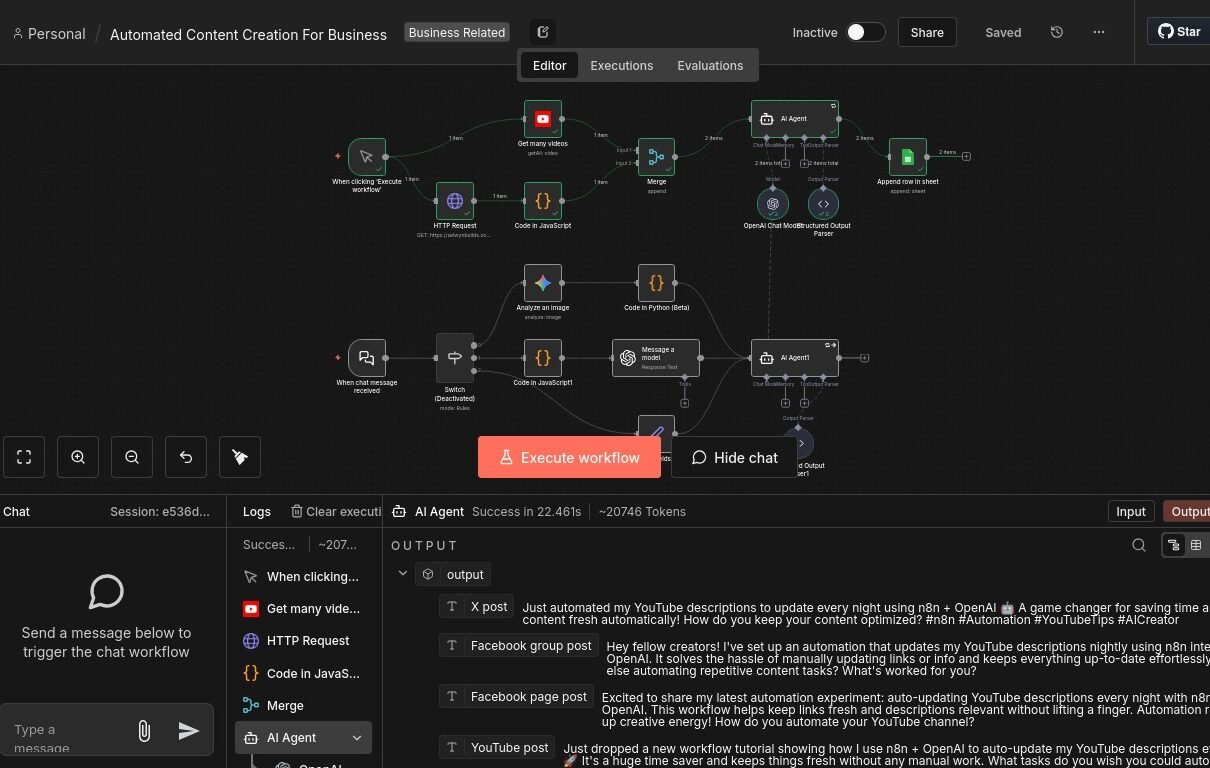Screen dimensions: 1210x768
Task: Select the 'Code in JavaScript1' node
Action: (543, 358)
